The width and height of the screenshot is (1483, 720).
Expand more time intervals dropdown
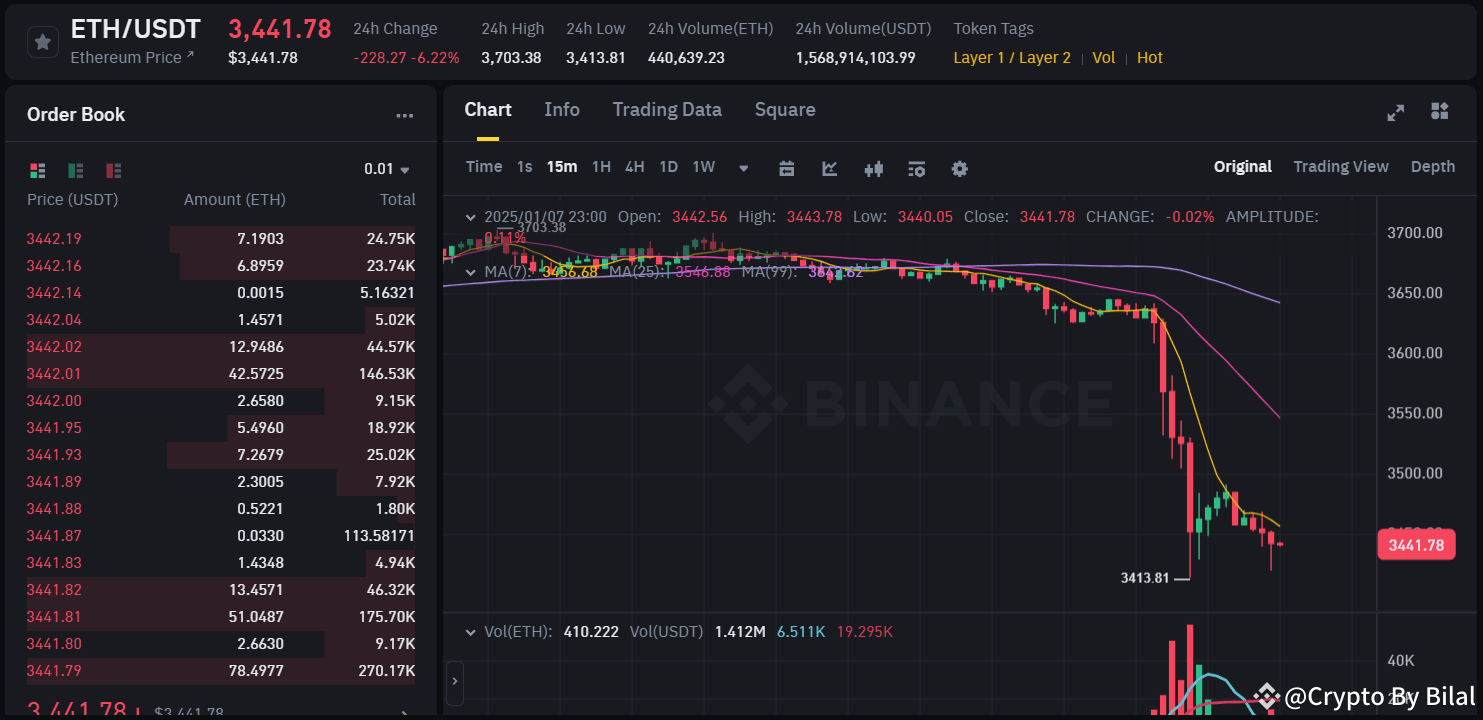tap(743, 168)
